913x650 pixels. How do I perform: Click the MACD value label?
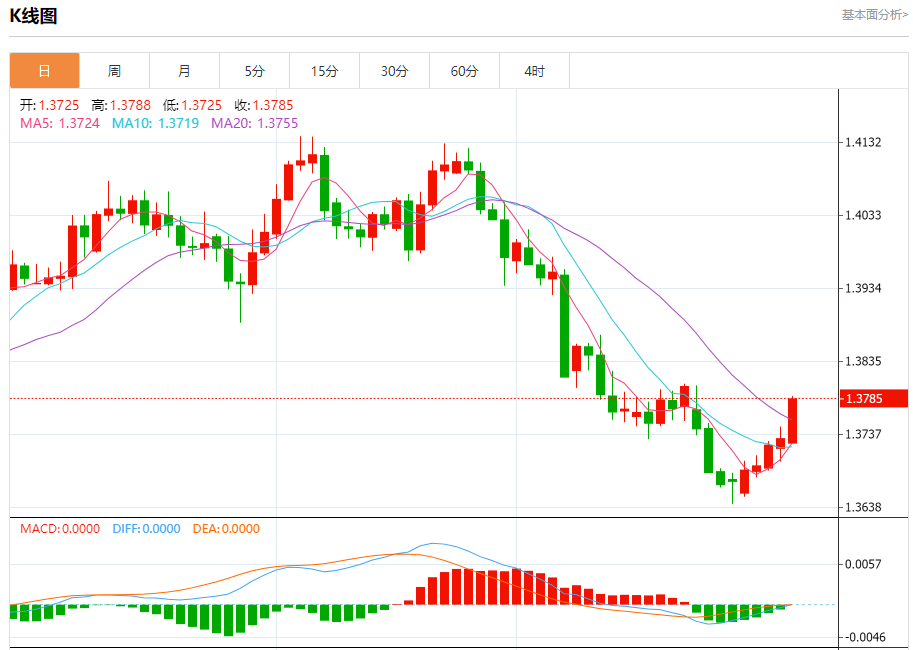(x=60, y=529)
